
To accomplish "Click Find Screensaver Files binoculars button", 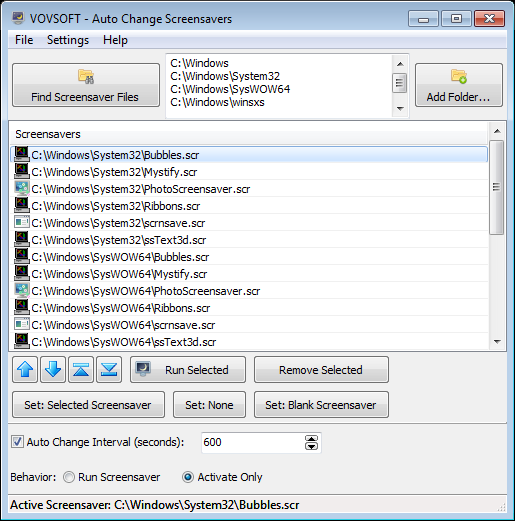I will [x=86, y=85].
